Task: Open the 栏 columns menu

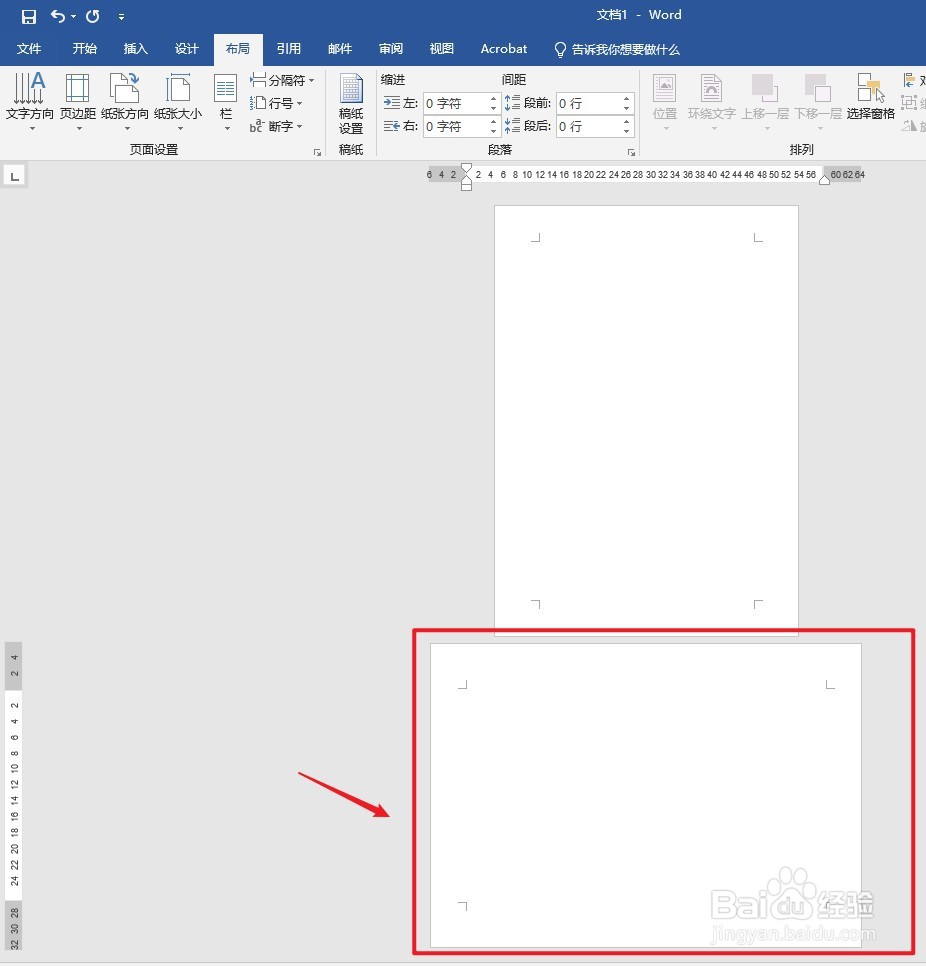Action: (225, 101)
